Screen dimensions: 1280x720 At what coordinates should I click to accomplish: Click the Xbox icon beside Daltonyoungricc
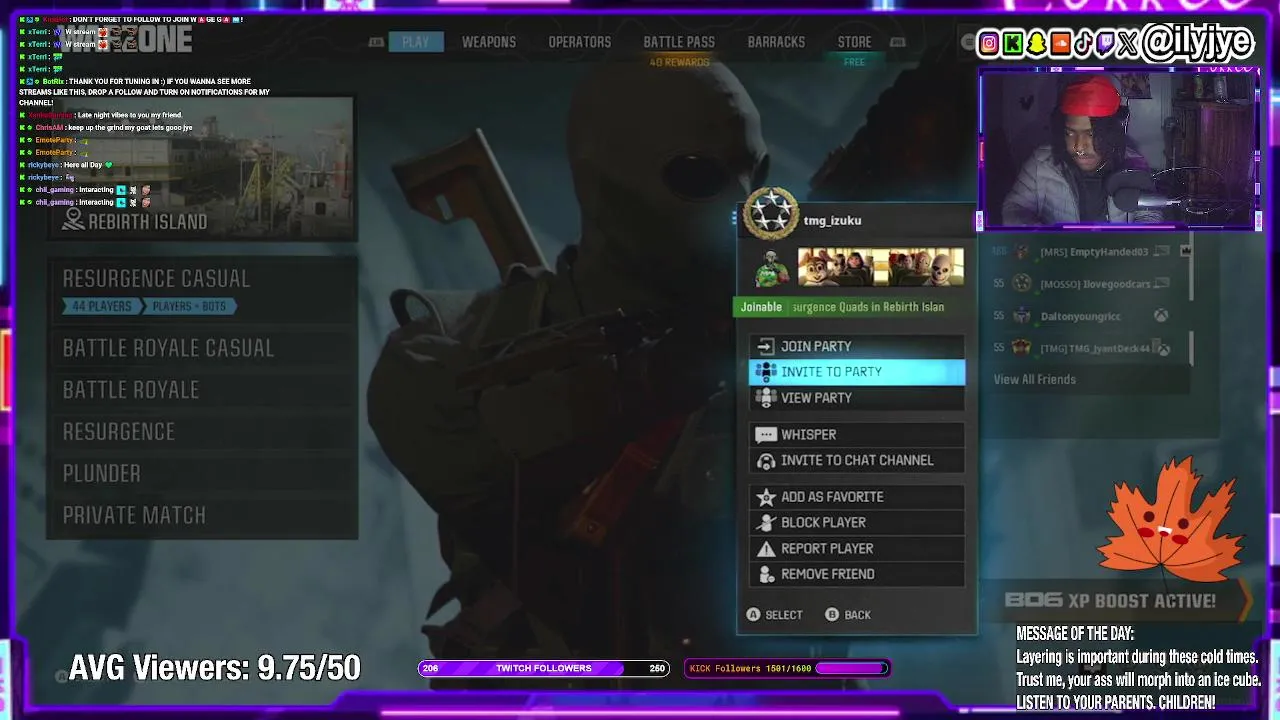pyautogui.click(x=1161, y=316)
